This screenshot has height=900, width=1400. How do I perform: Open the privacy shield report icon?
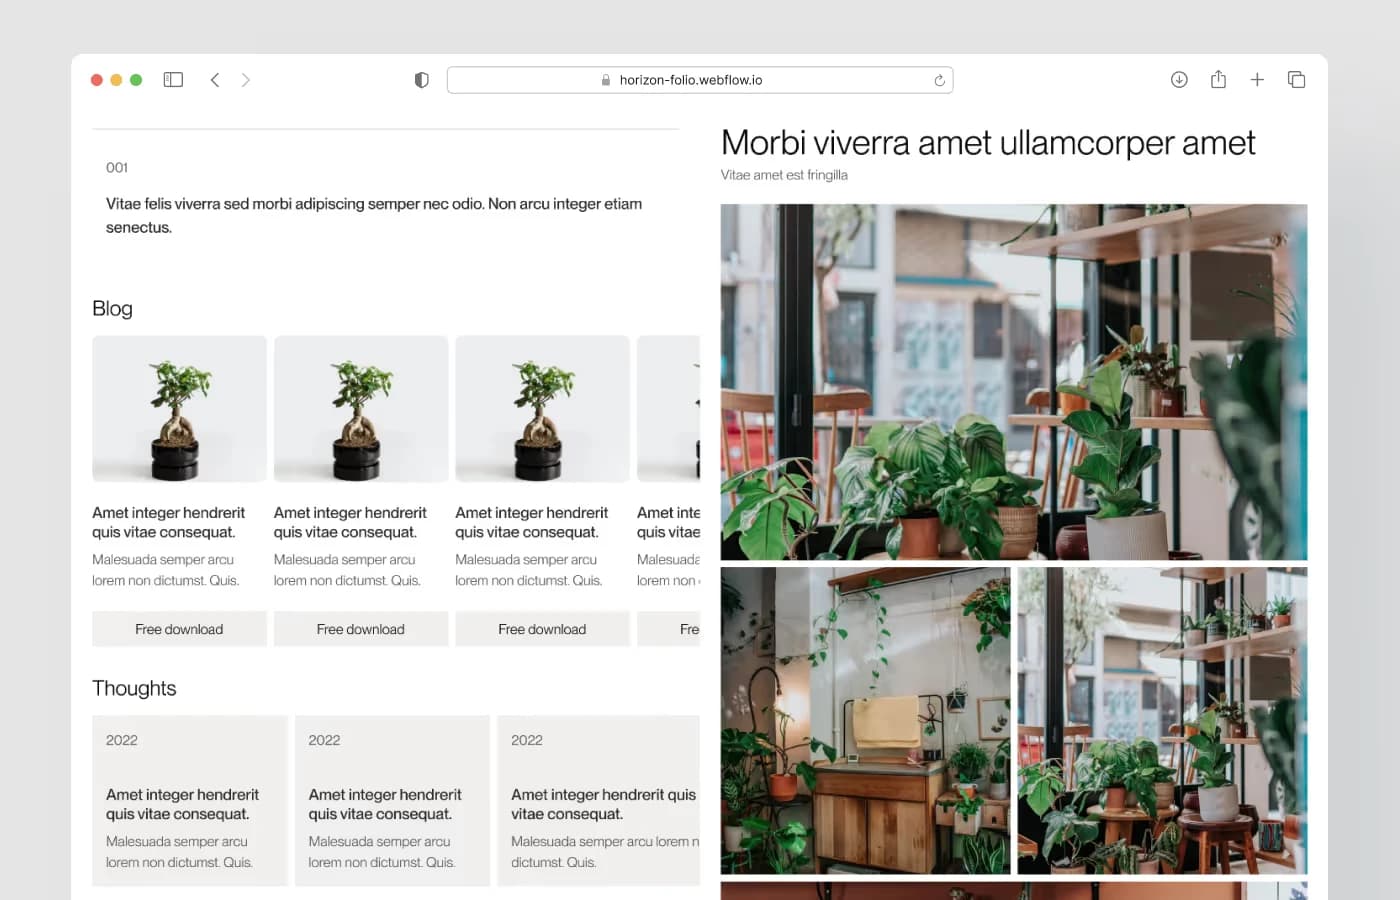coord(422,80)
